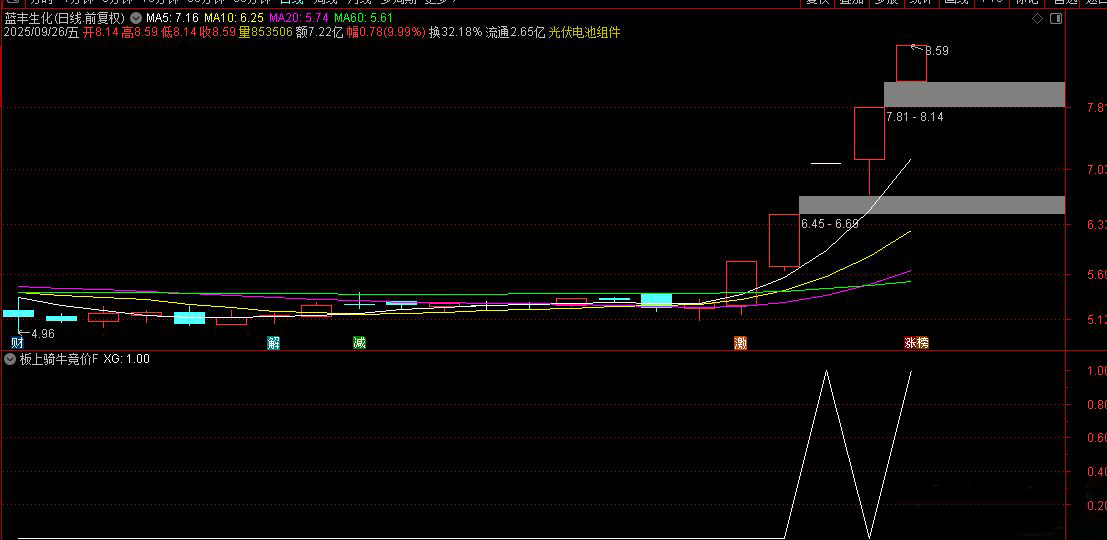
Task: Select the large cyan candle near the green MA line
Action: tap(657, 300)
